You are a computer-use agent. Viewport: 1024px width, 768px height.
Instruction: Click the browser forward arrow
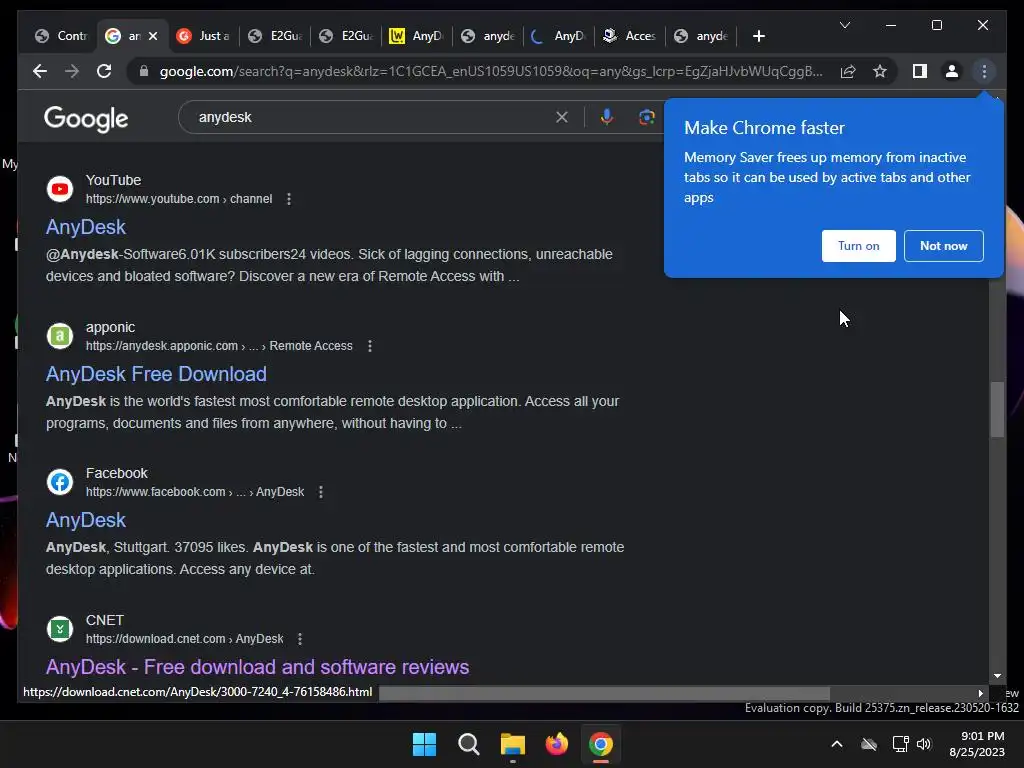coord(72,71)
